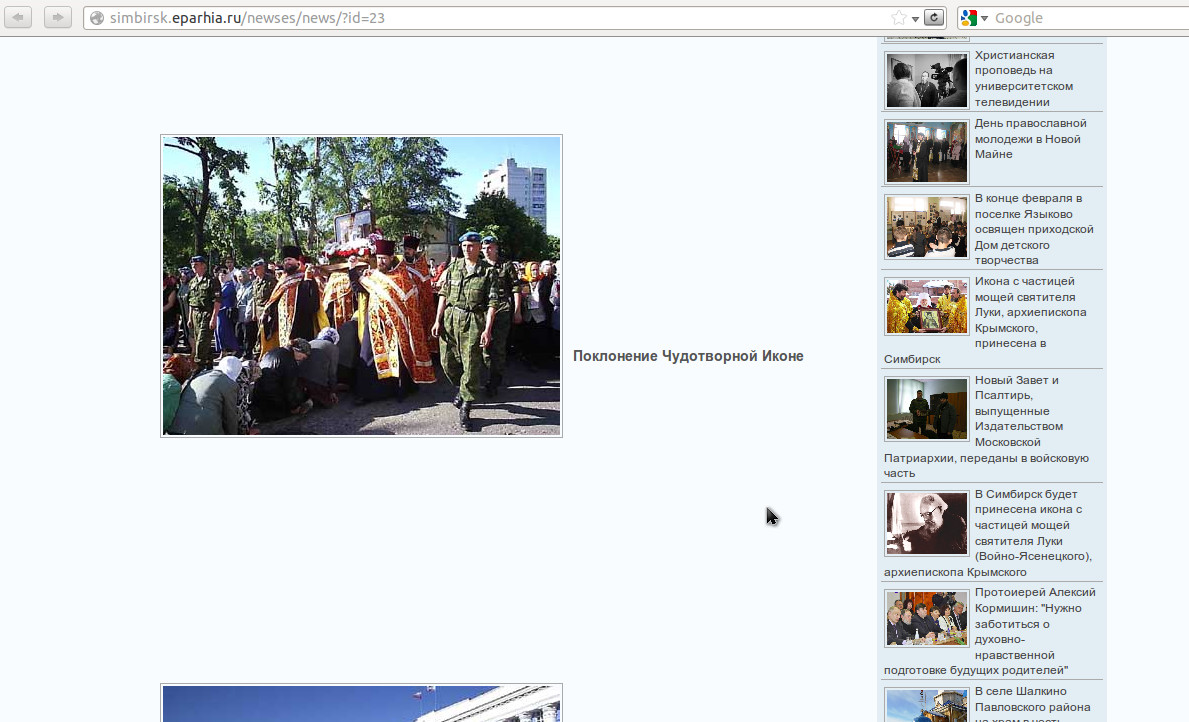Screen dimensions: 1189x722
Task: Open the large icon procession photo
Action: pyautogui.click(x=361, y=286)
